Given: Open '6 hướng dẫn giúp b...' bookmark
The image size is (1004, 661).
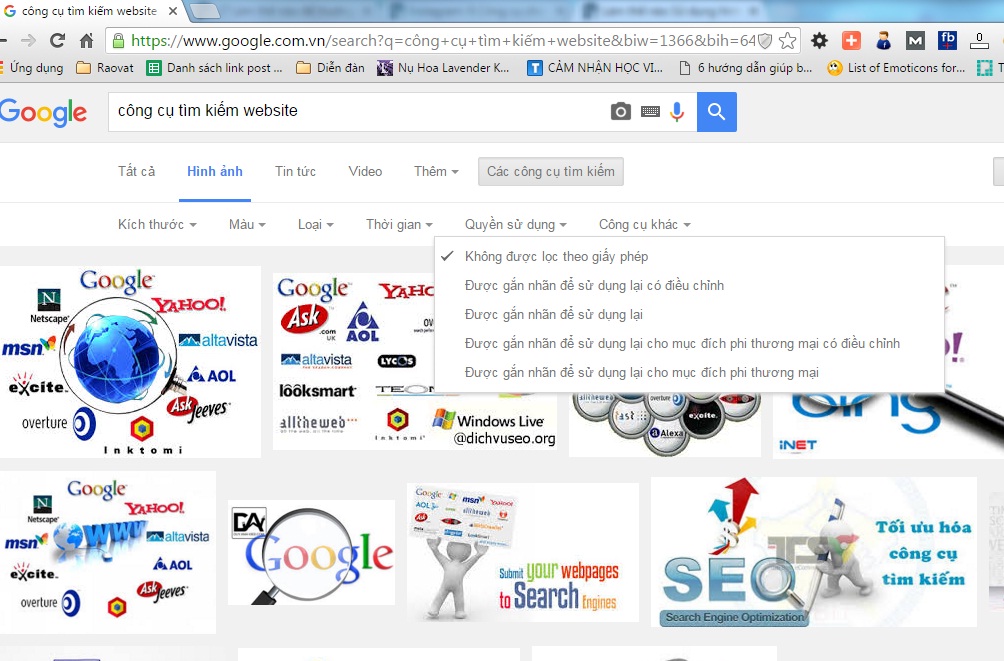Looking at the screenshot, I should point(745,68).
